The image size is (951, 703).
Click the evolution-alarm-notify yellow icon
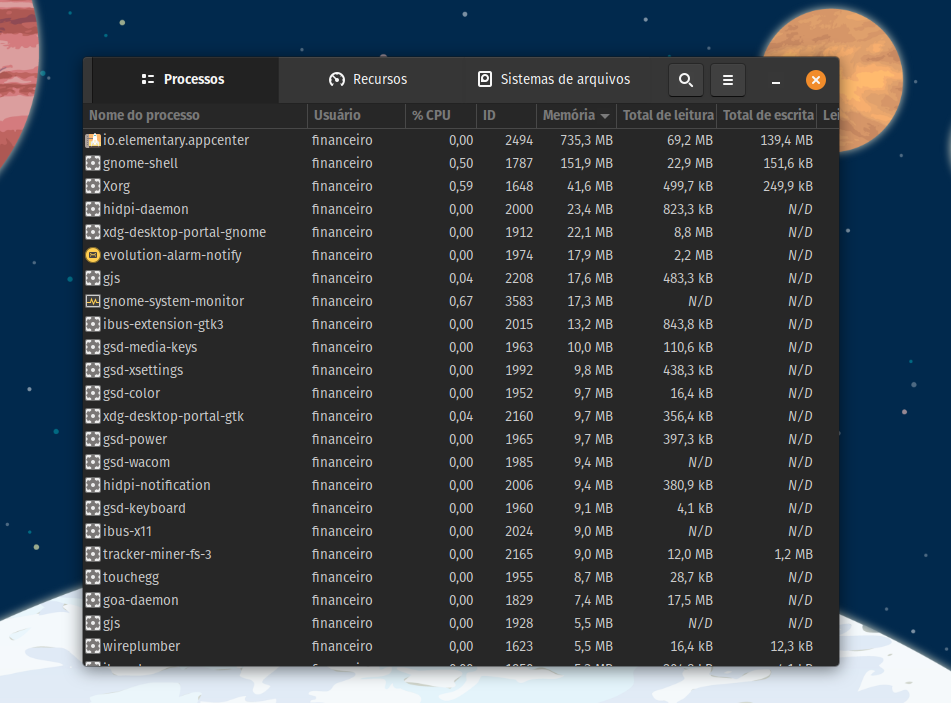coord(93,255)
